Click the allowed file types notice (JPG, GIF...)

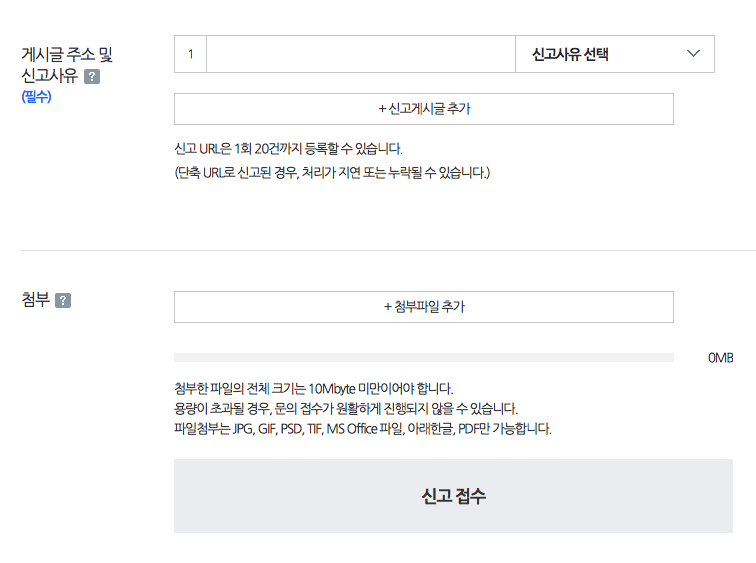tap(363, 429)
